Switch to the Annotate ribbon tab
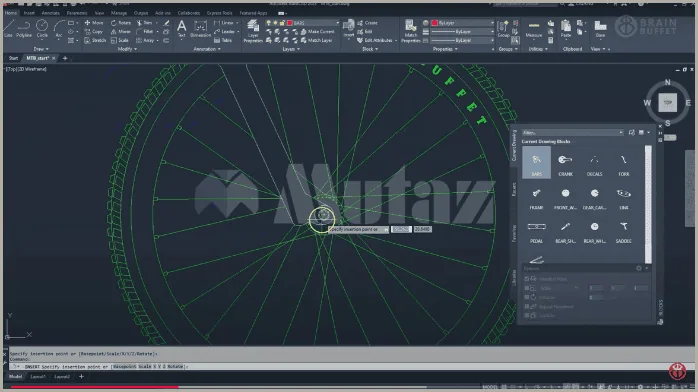 click(x=50, y=13)
